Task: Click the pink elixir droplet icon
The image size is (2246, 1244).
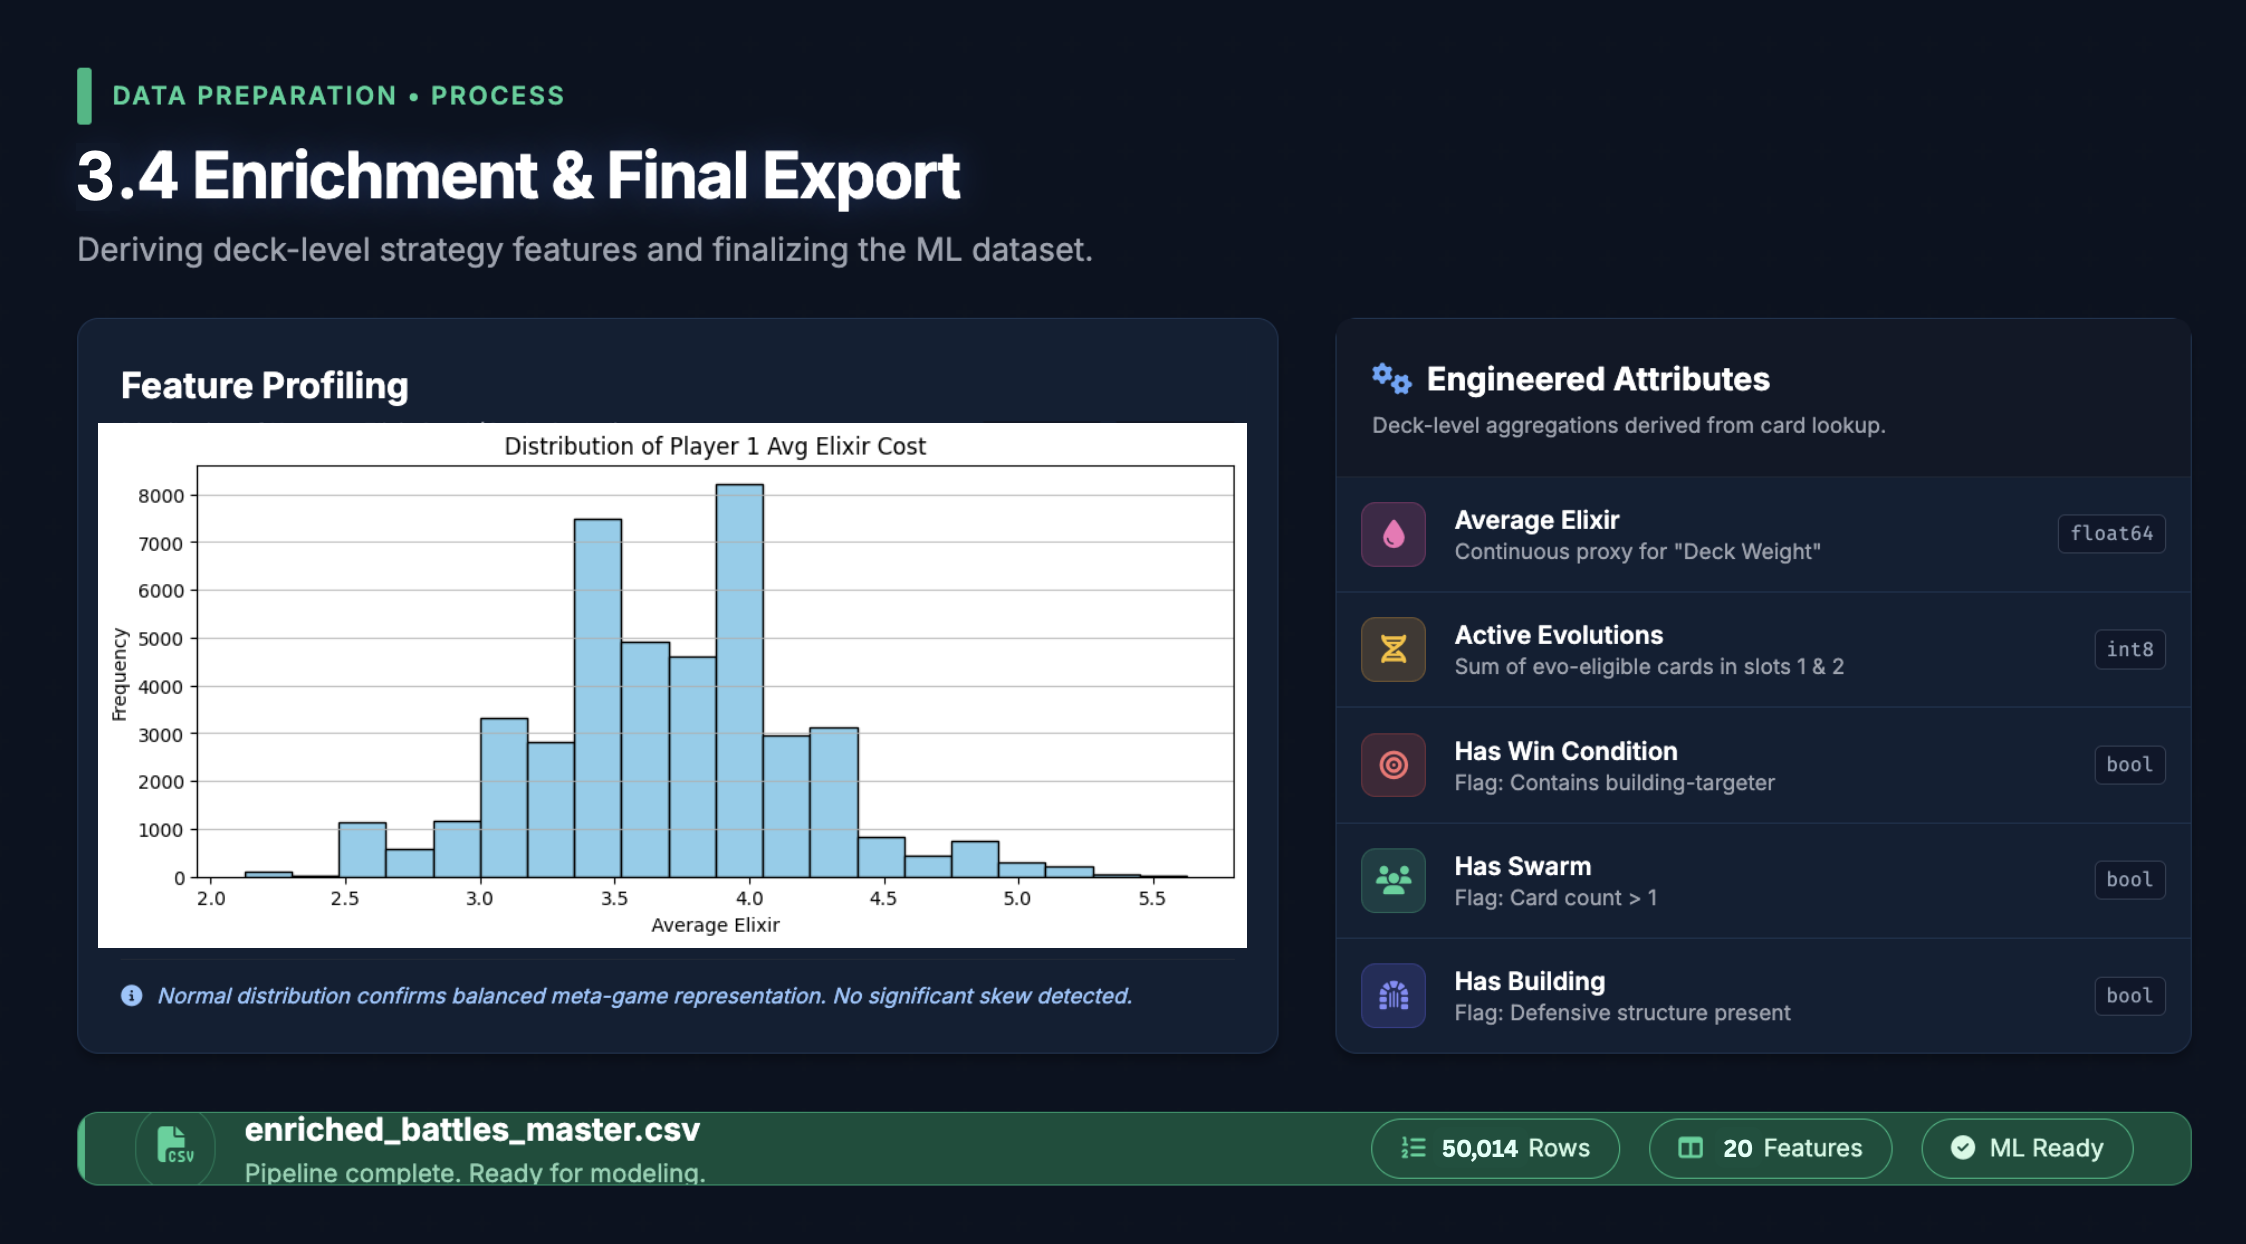Action: point(1393,534)
